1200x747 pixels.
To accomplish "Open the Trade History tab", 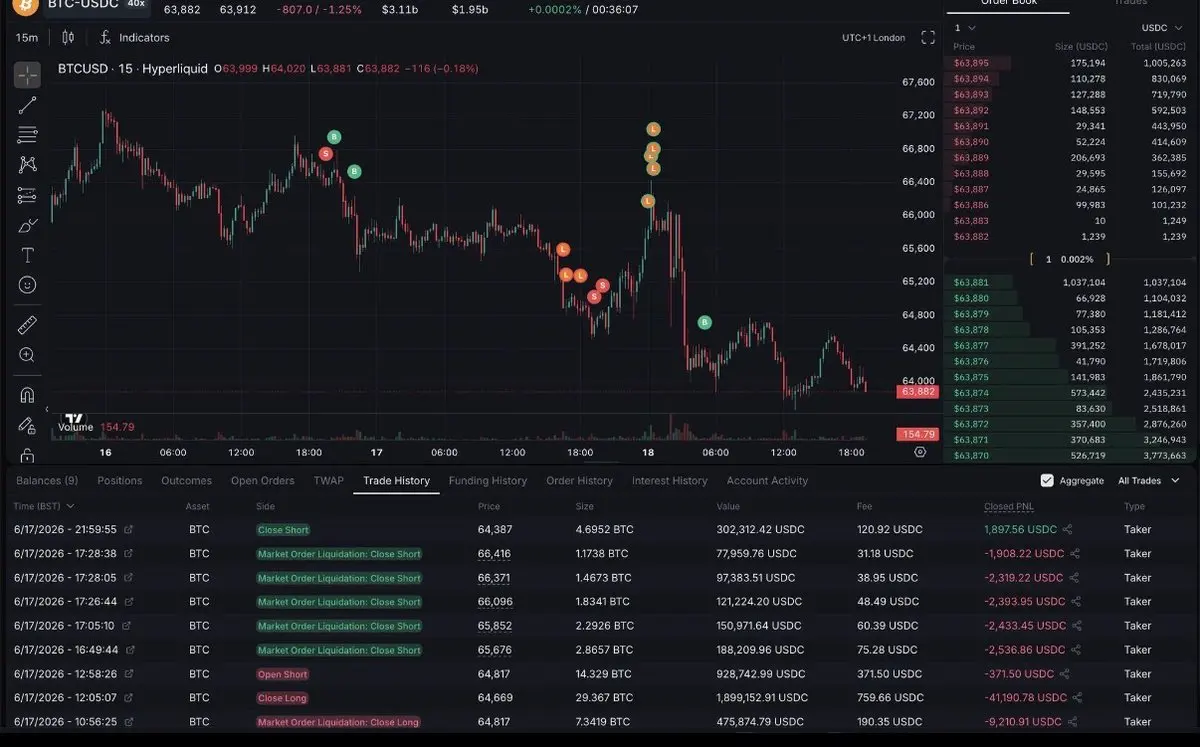I will [x=397, y=481].
